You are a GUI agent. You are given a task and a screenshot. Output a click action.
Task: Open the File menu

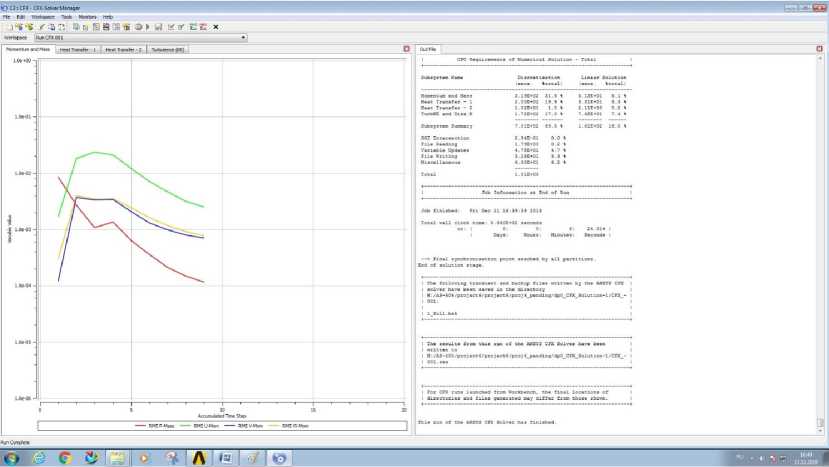6,17
